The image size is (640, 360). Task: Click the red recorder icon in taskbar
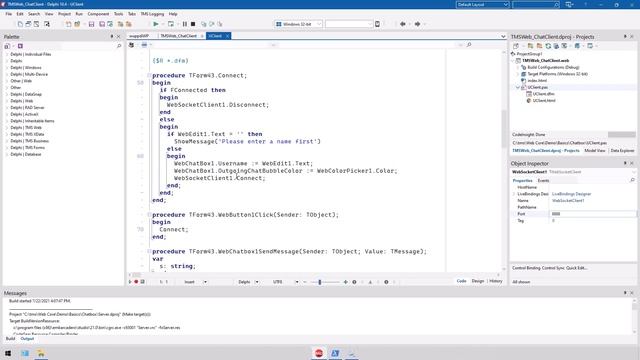point(319,353)
